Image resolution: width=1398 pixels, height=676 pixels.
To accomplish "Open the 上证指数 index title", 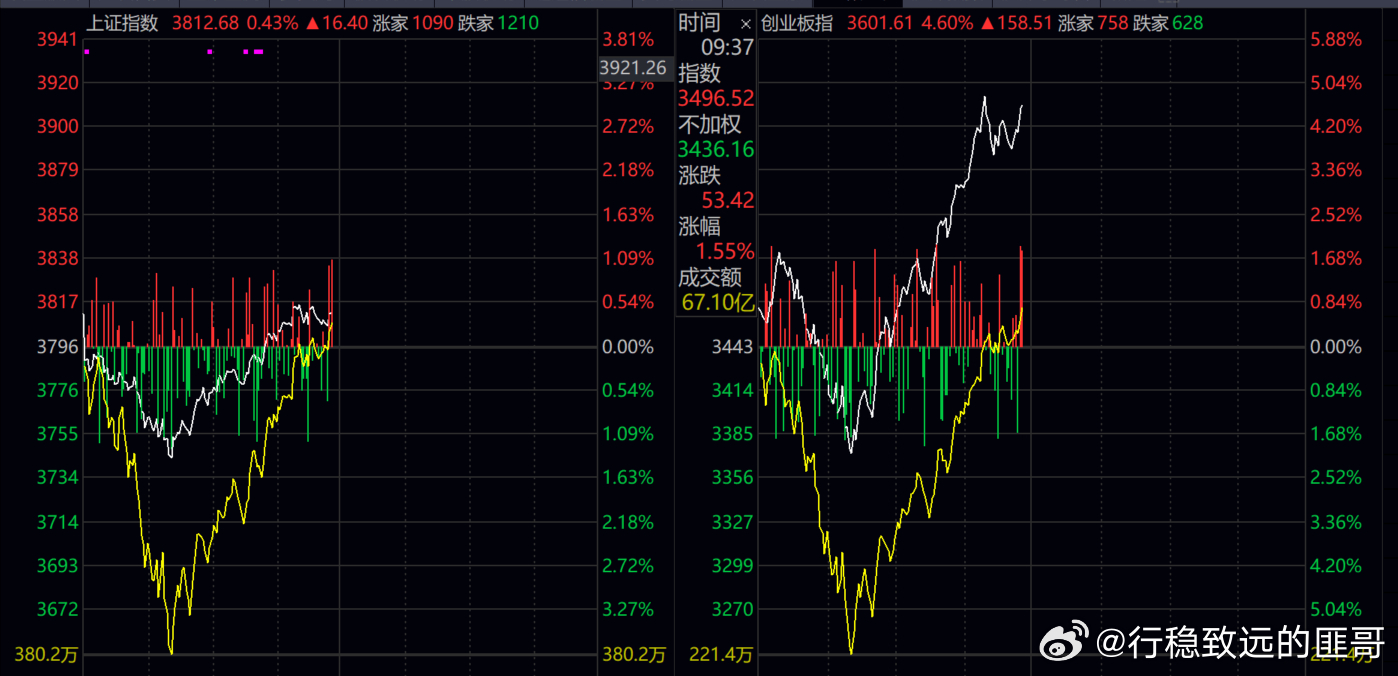I will [x=123, y=23].
